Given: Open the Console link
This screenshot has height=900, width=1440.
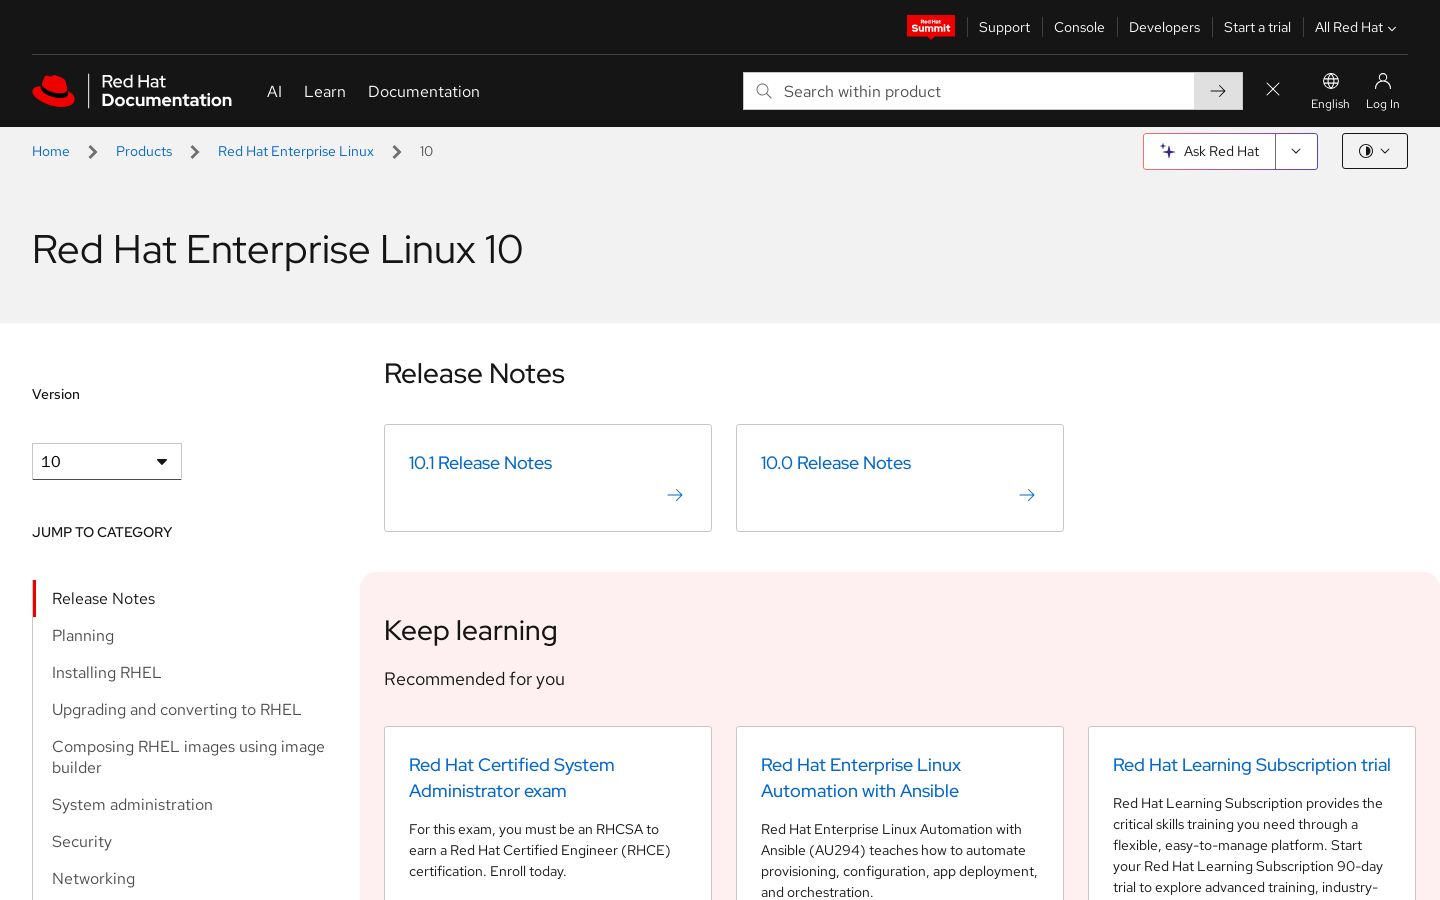Looking at the screenshot, I should click(x=1079, y=27).
